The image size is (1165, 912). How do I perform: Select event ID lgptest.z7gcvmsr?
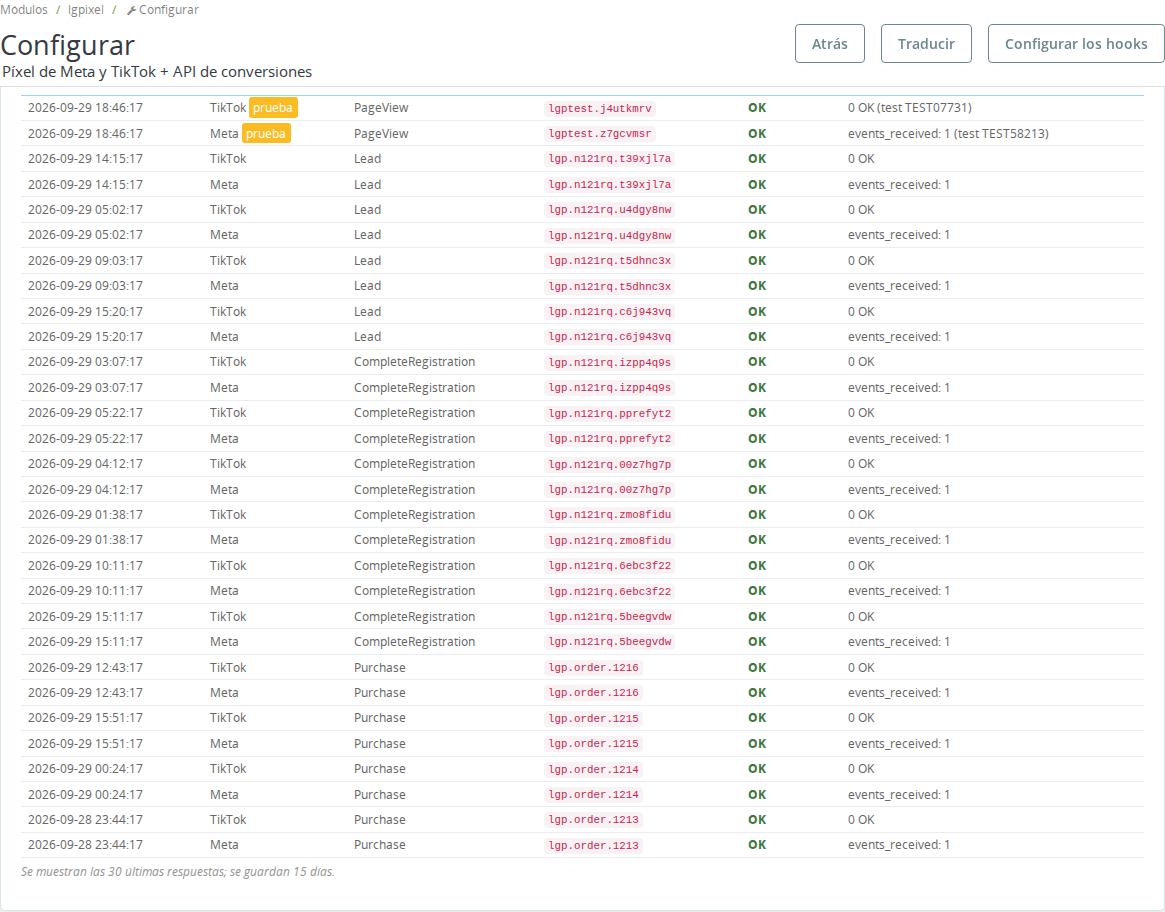[600, 134]
